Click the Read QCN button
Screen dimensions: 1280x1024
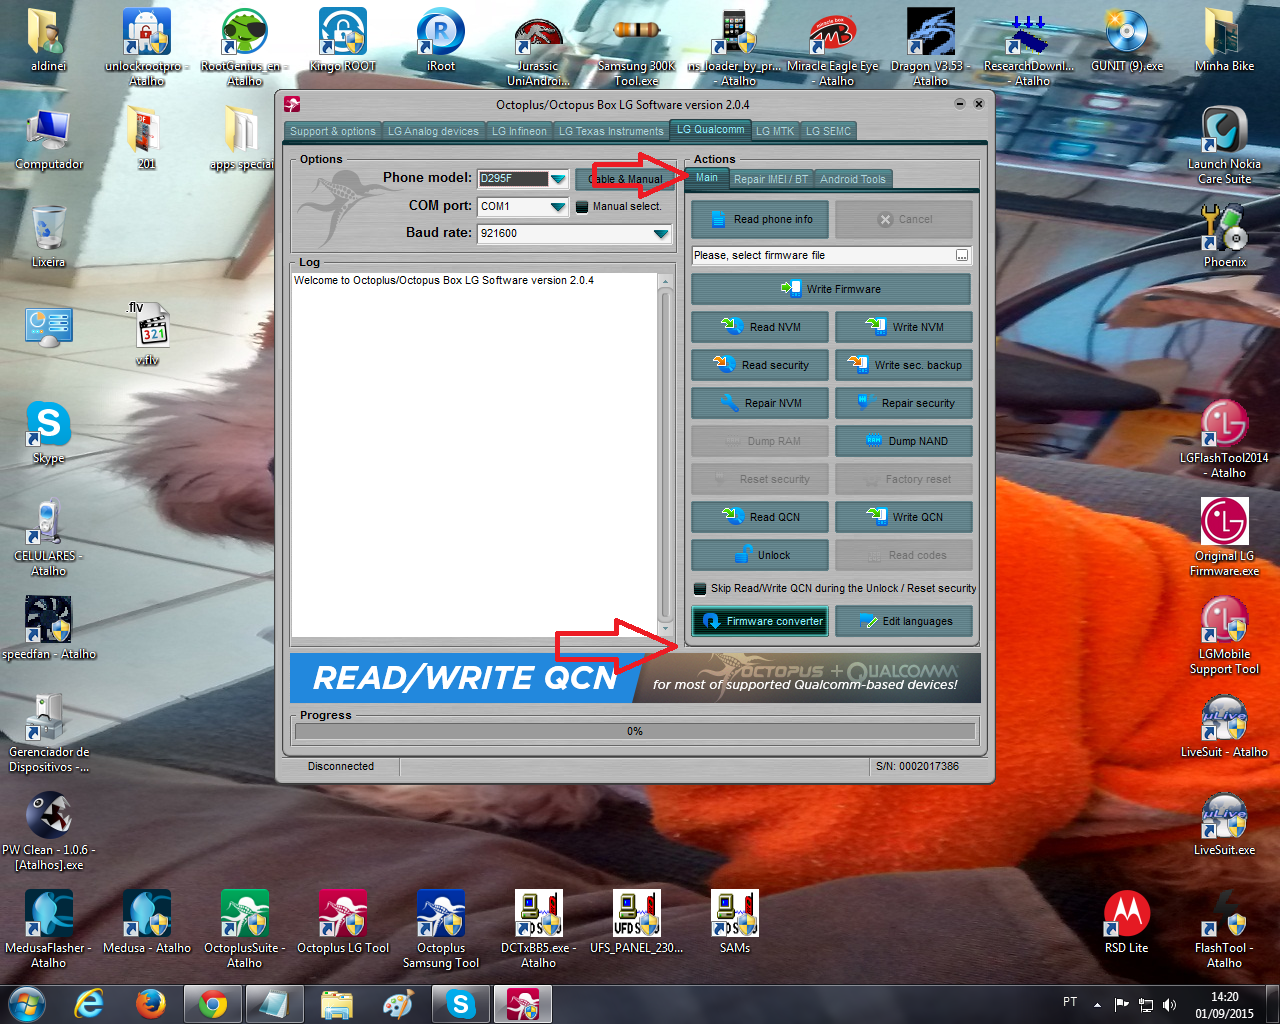coord(760,518)
